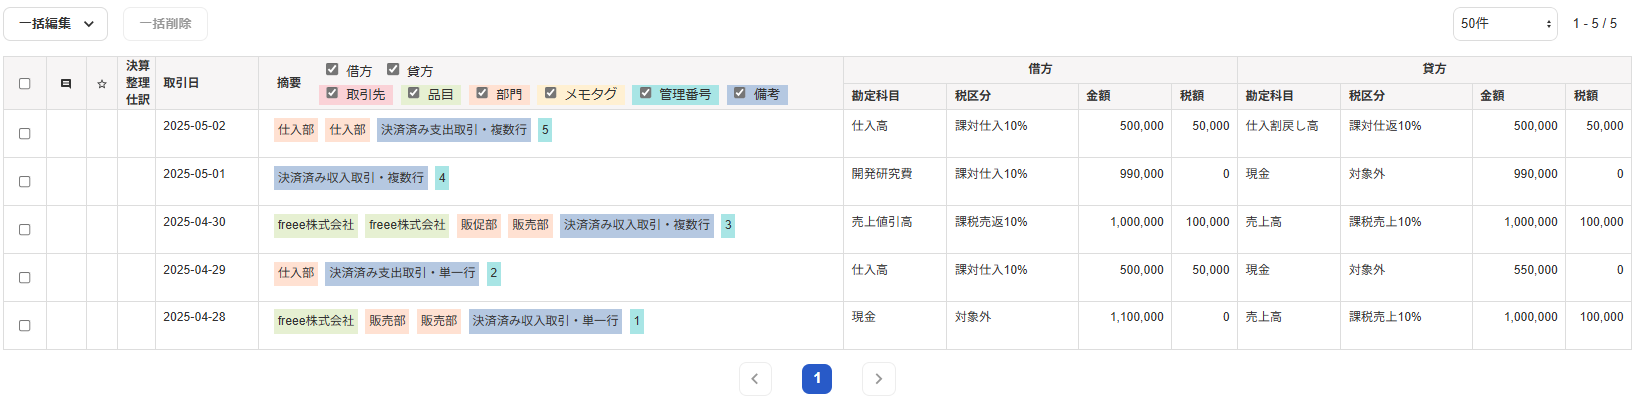Uncheck the 部門 tag filter

482,93
